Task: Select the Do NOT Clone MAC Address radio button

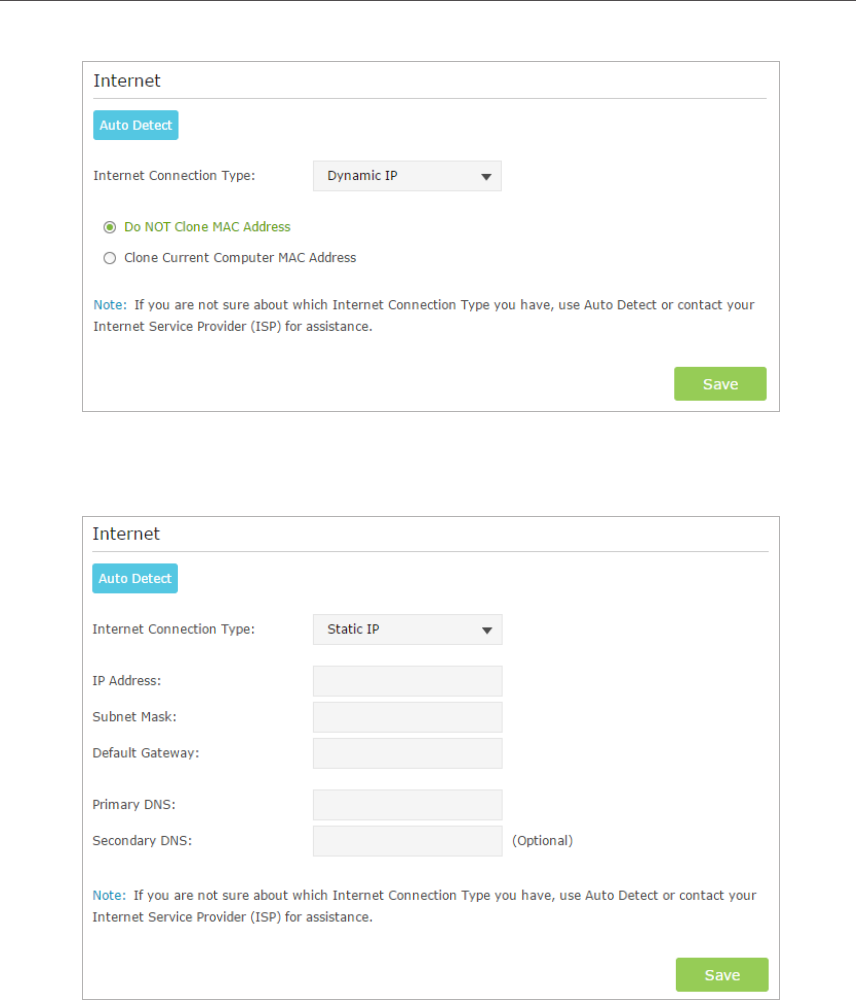Action: (110, 227)
